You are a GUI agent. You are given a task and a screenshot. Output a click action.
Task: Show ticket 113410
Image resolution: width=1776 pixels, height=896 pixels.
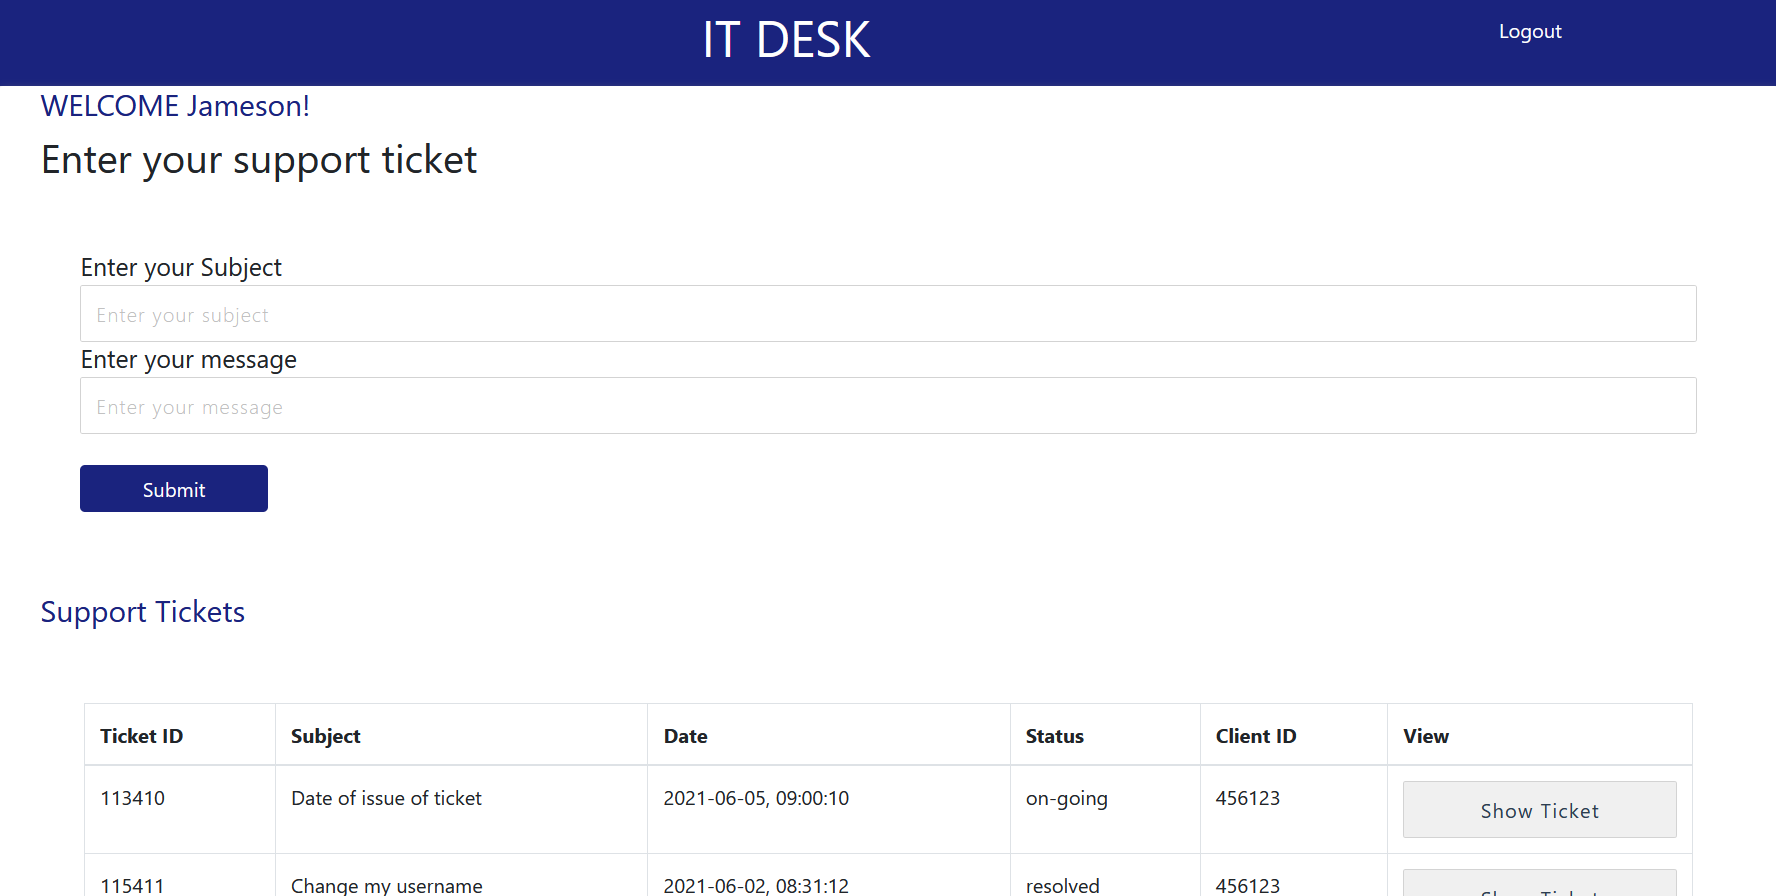point(1539,810)
